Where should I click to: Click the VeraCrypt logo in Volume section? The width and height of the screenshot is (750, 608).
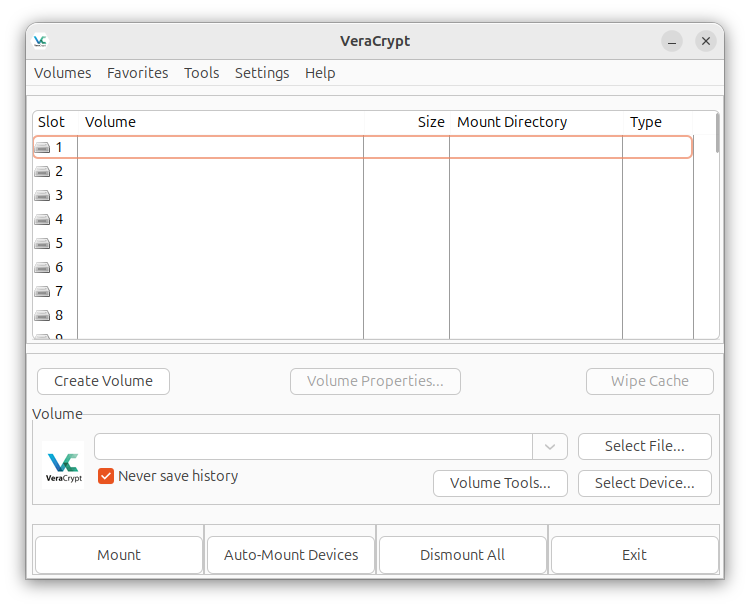pos(63,465)
